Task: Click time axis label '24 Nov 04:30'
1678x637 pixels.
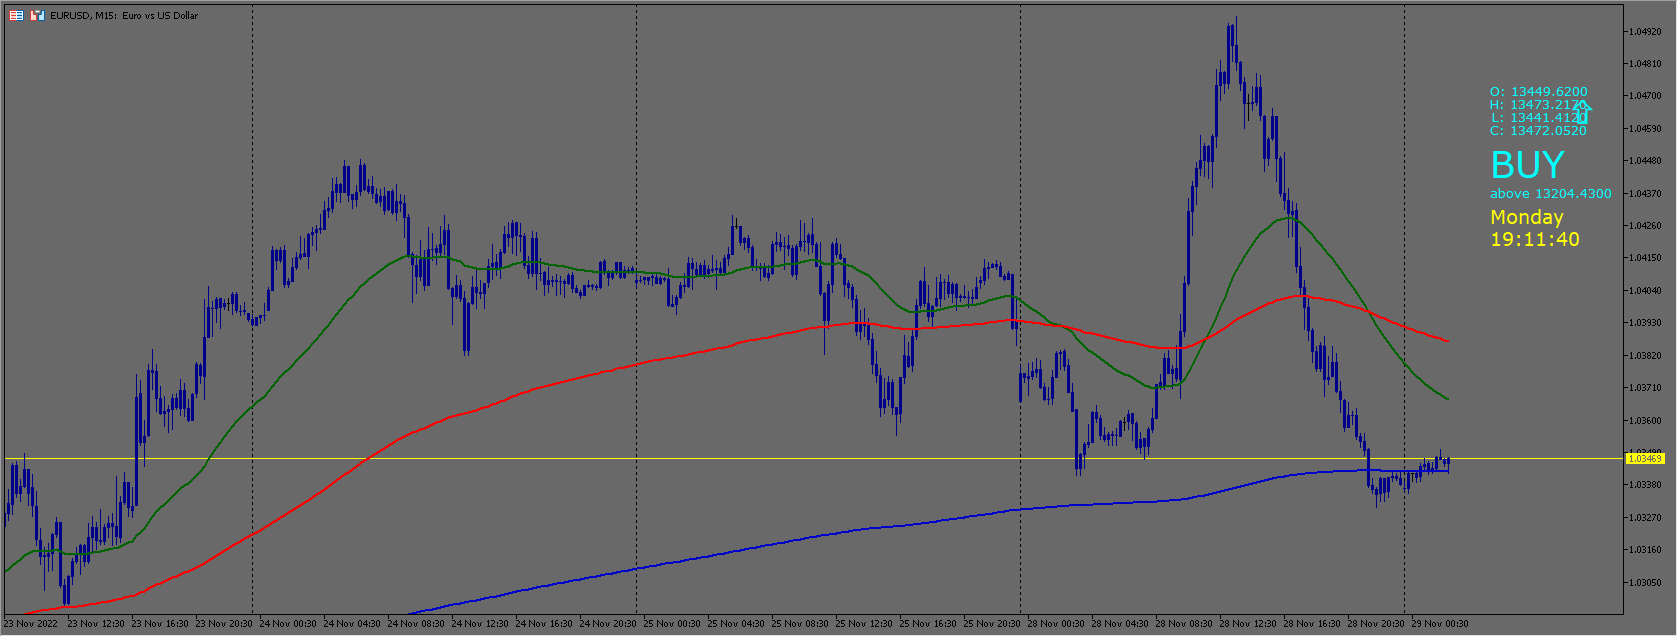Action: 352,624
